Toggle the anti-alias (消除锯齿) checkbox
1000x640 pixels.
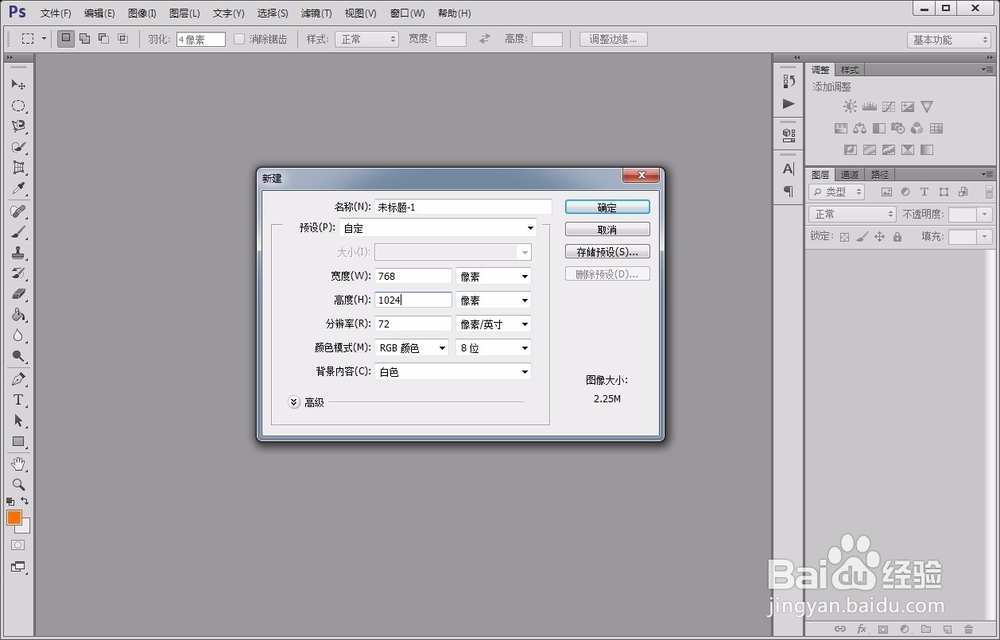pyautogui.click(x=238, y=38)
